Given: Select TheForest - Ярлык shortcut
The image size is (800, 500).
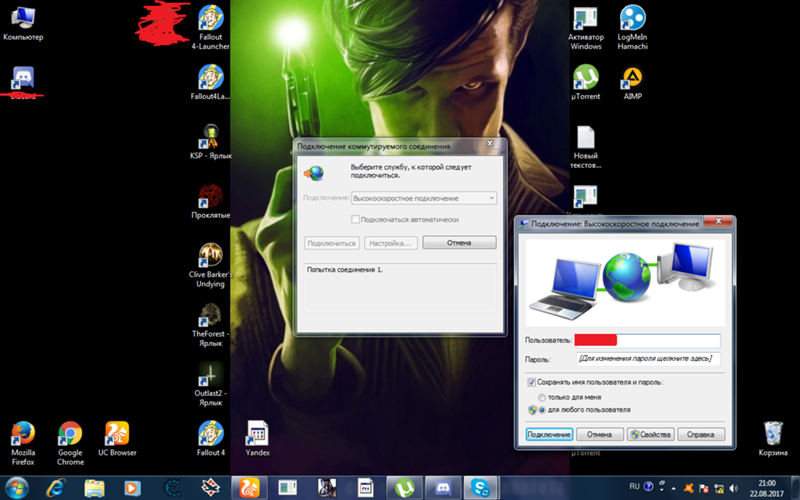Looking at the screenshot, I should coord(210,324).
